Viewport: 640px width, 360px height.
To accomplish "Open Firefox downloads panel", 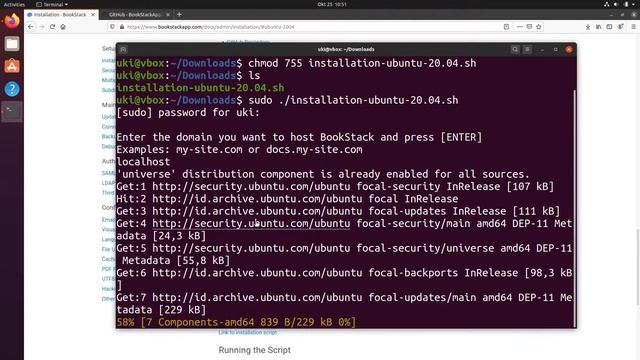I will coord(588,27).
